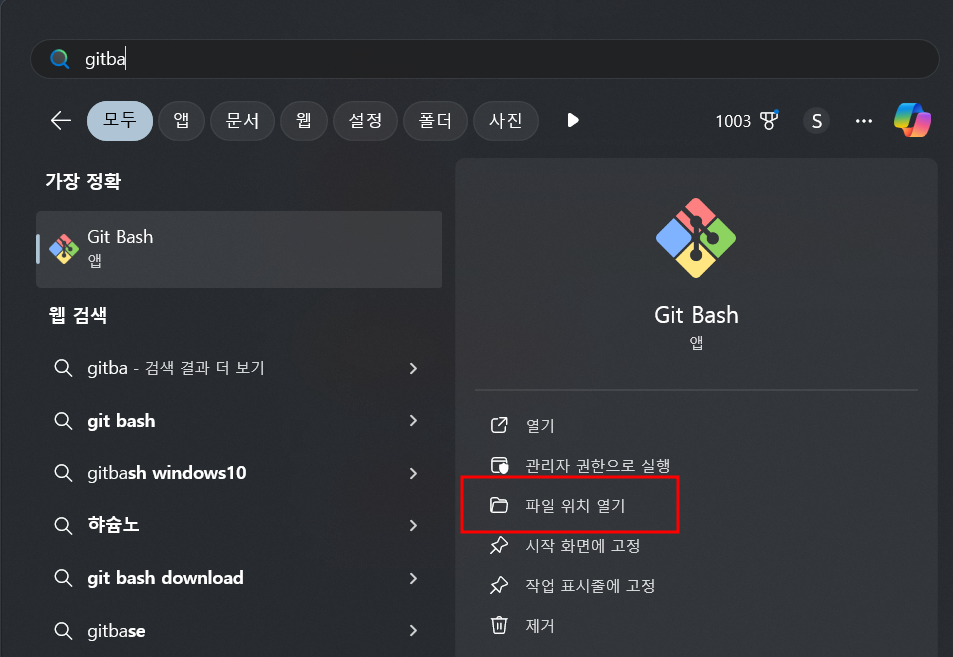Expand 'git bash download' suggestion arrow

click(413, 578)
